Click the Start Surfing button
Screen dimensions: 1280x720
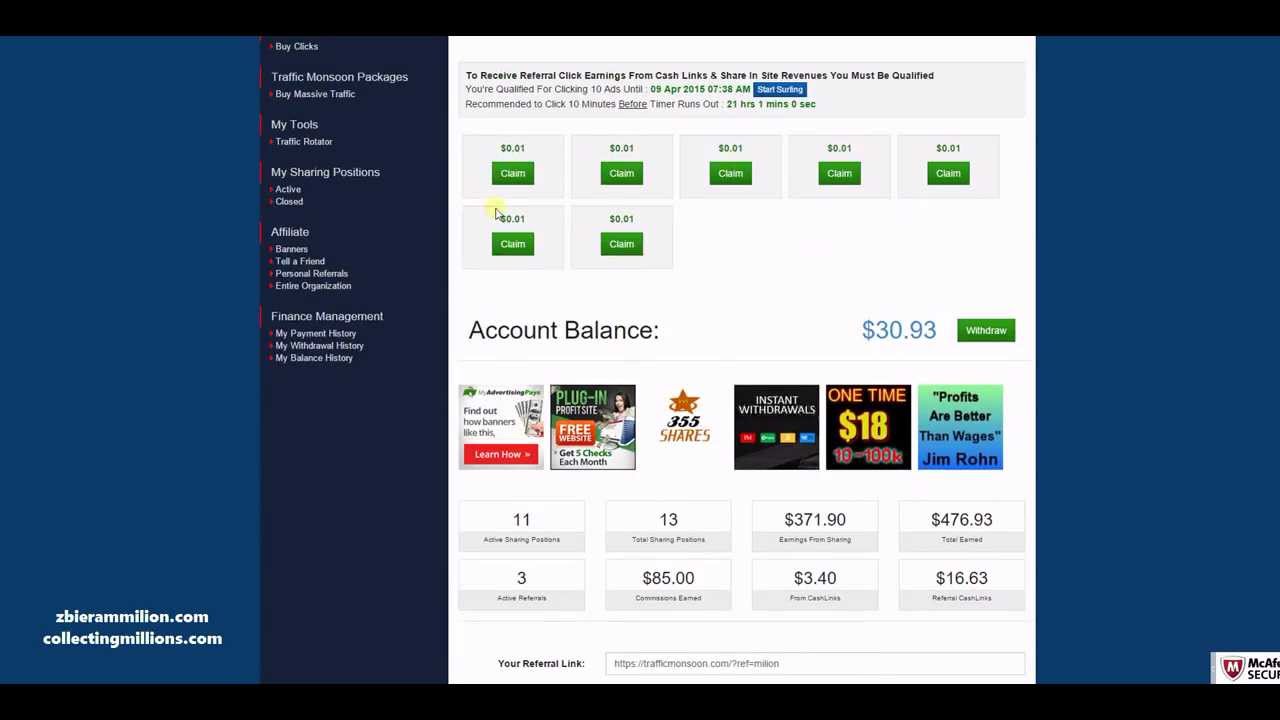click(780, 90)
